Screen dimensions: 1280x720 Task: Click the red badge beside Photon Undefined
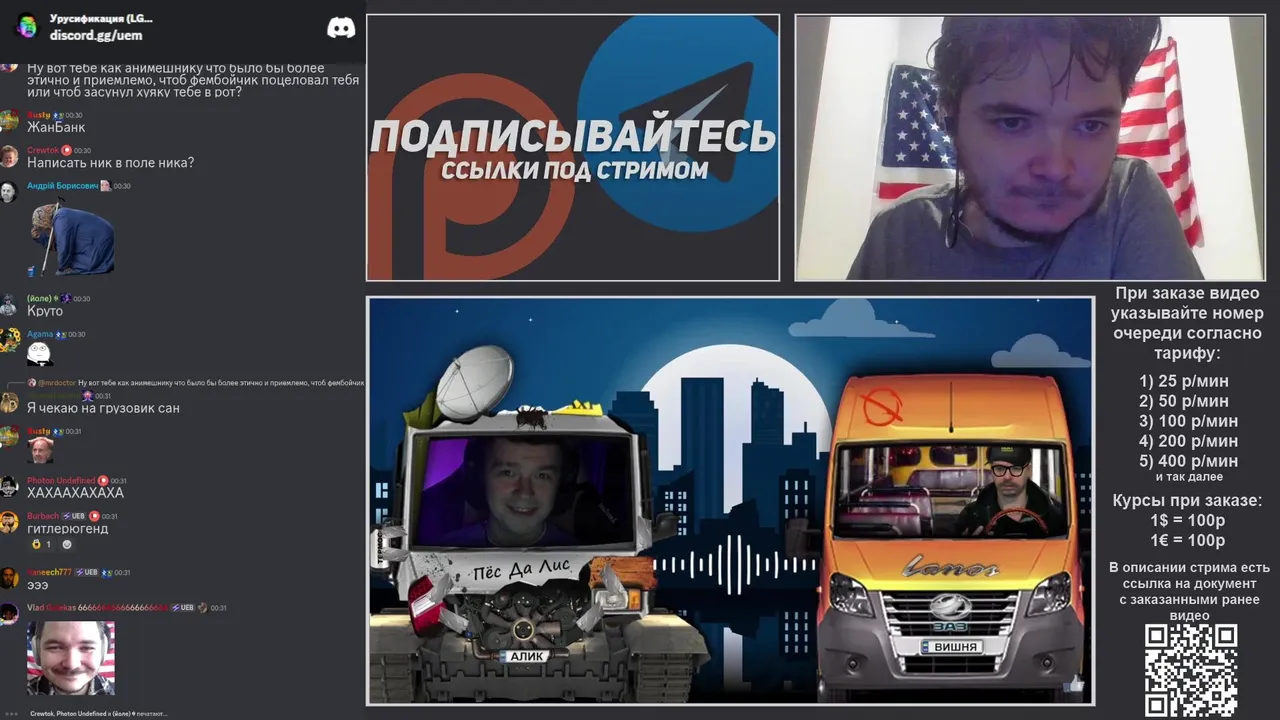click(x=103, y=481)
